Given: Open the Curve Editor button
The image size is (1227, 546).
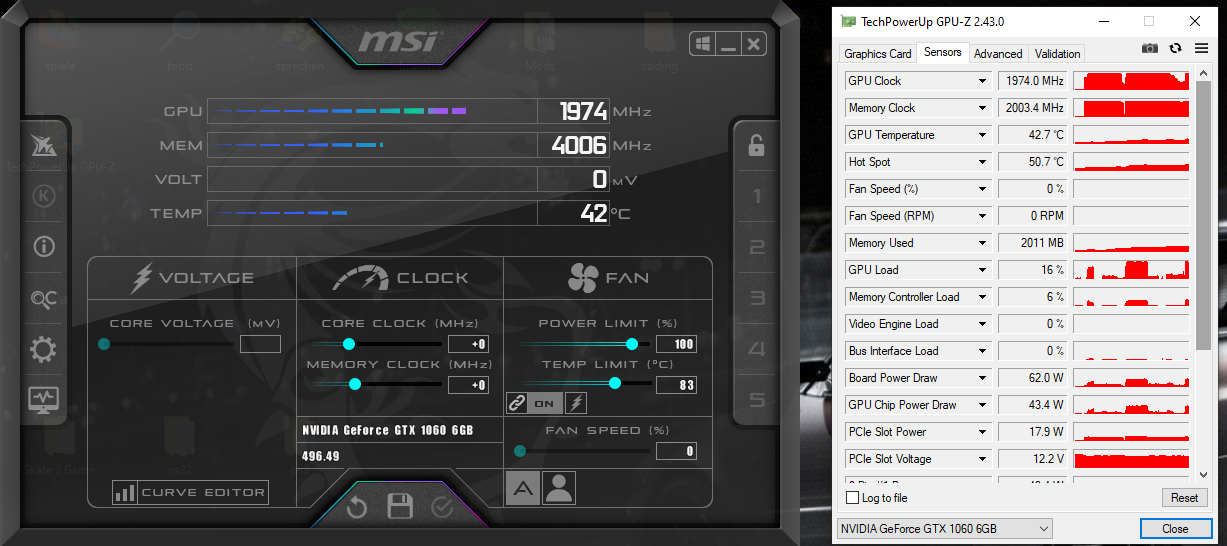Looking at the screenshot, I should point(191,493).
